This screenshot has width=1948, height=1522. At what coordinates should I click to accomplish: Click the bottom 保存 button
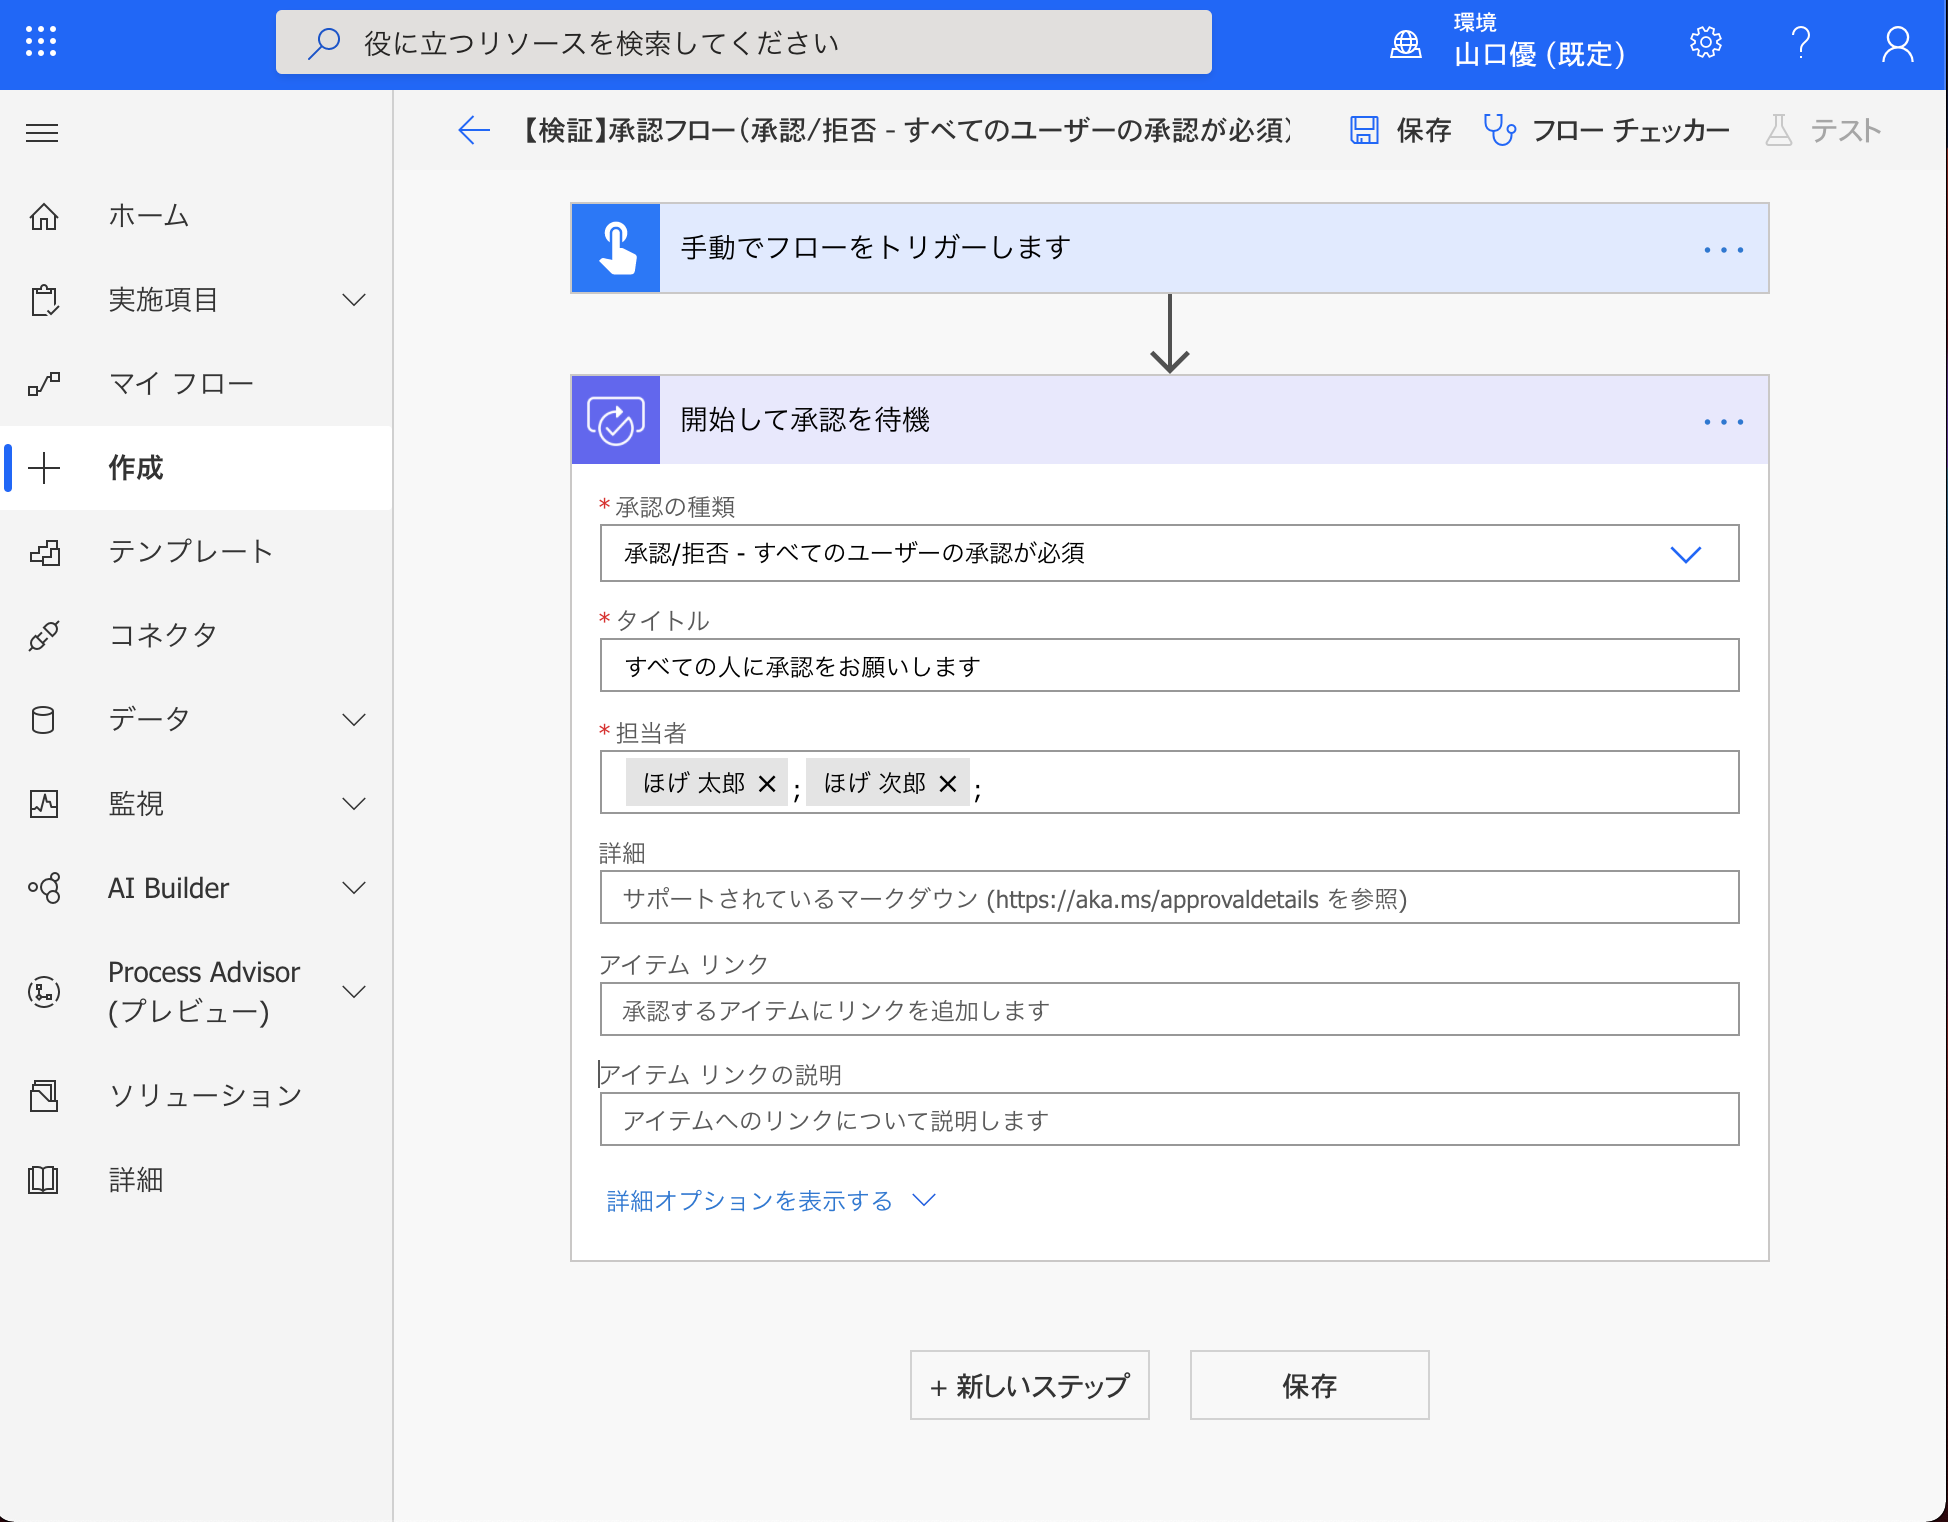tap(1309, 1385)
